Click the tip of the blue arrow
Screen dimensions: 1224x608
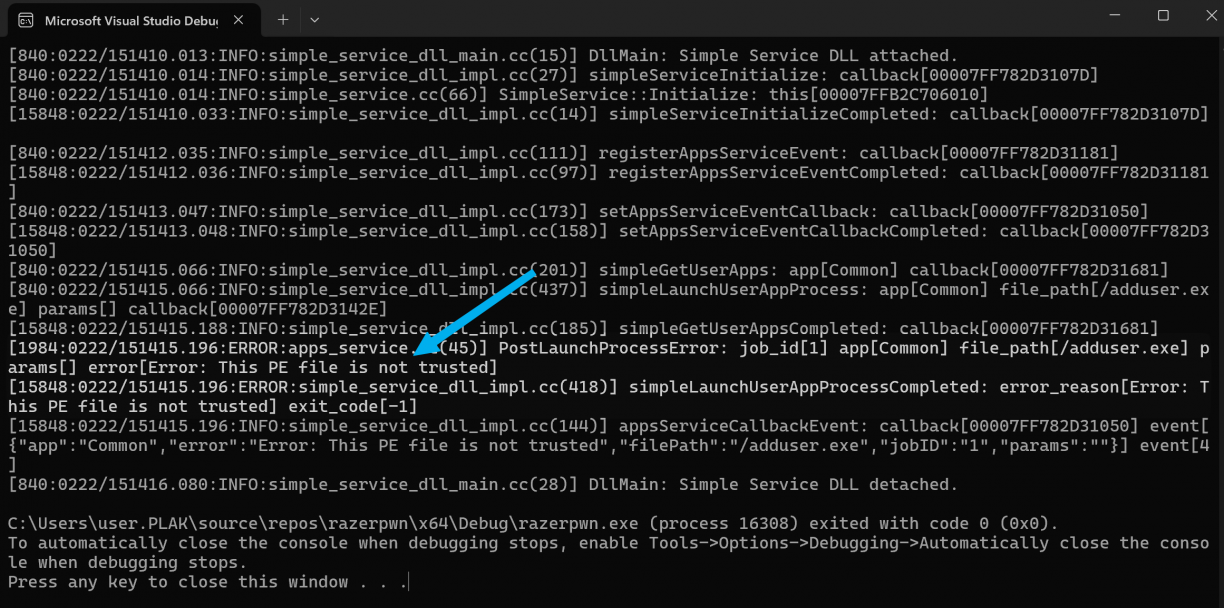pyautogui.click(x=418, y=351)
